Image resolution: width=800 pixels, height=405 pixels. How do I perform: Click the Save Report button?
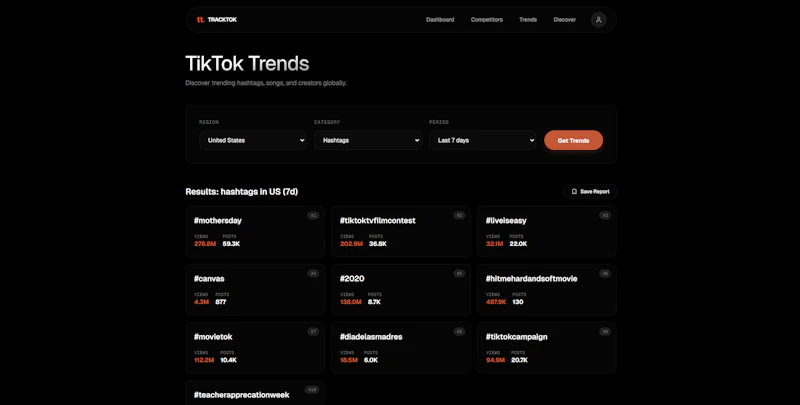590,192
